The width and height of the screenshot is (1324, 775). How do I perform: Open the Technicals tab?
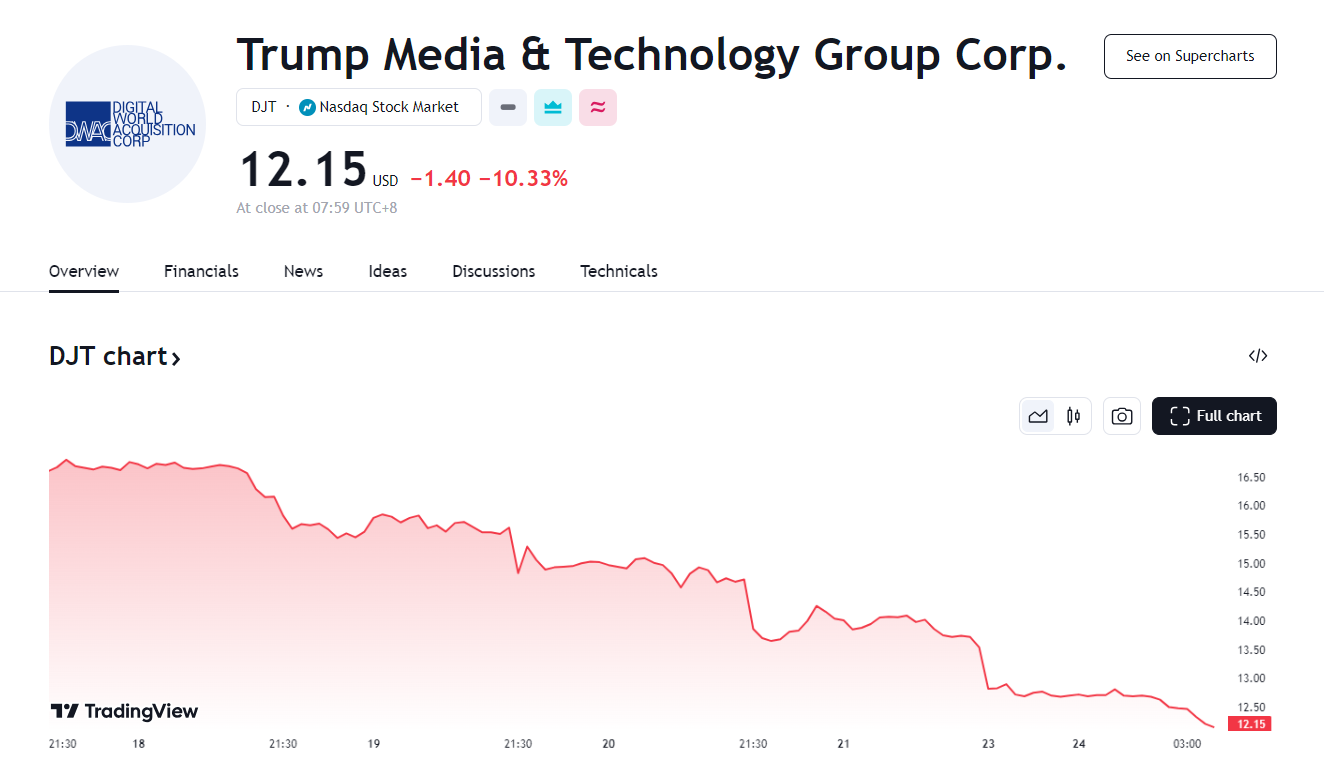click(619, 271)
